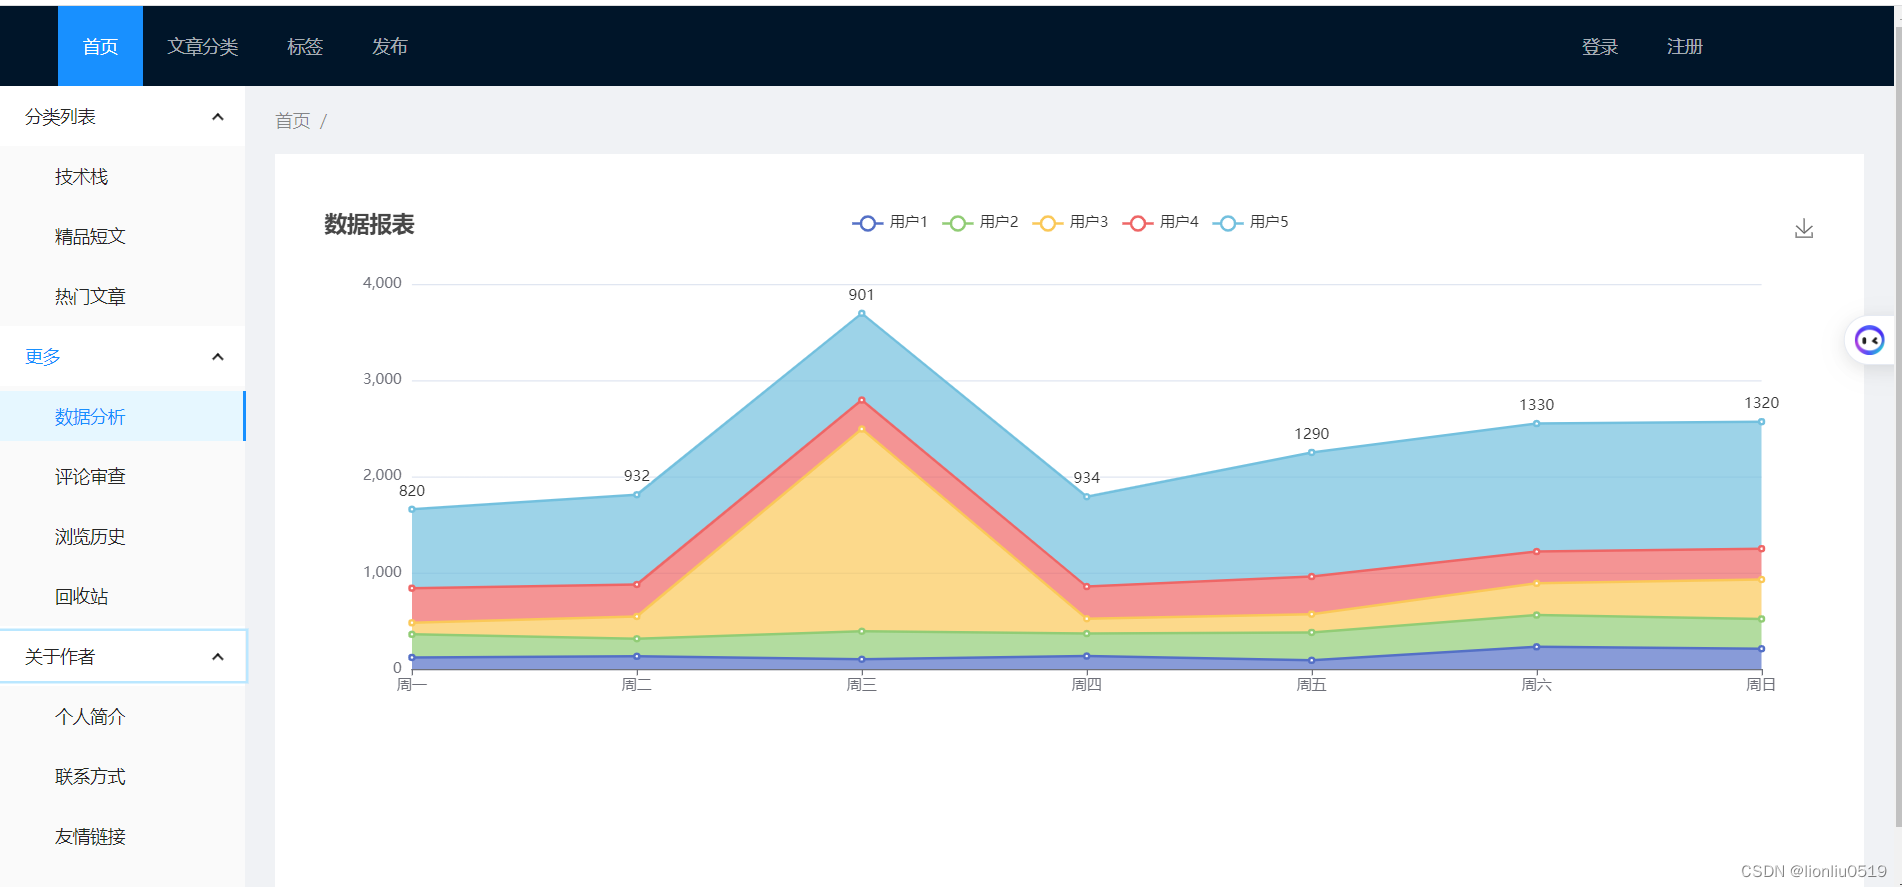Collapse the 分类列表 submenu chevron
1902x887 pixels.
218,117
